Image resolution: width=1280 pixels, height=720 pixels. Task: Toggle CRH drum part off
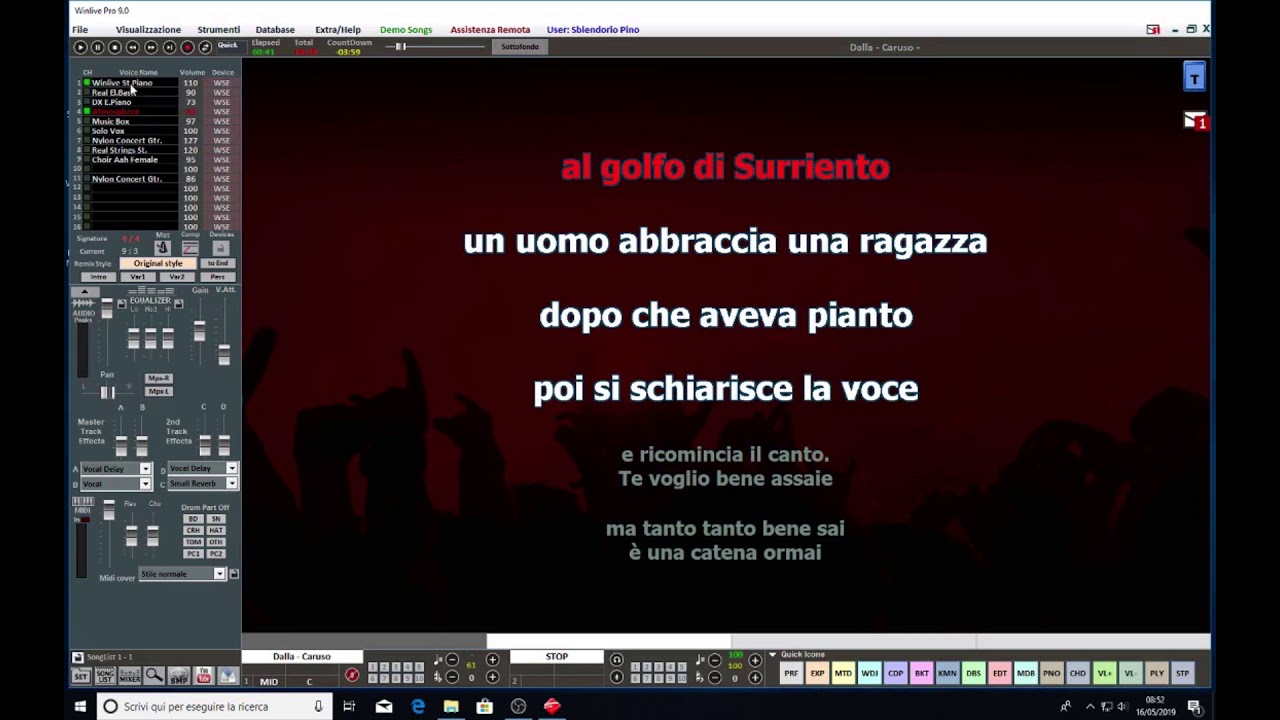(193, 530)
